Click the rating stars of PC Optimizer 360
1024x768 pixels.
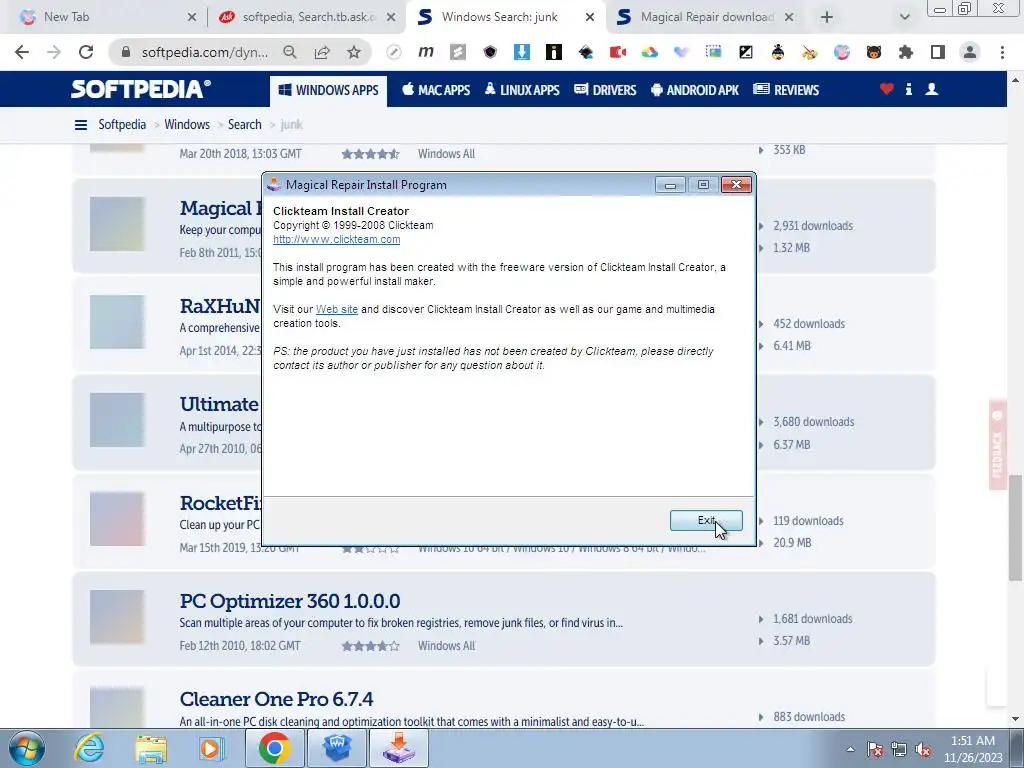tap(370, 646)
